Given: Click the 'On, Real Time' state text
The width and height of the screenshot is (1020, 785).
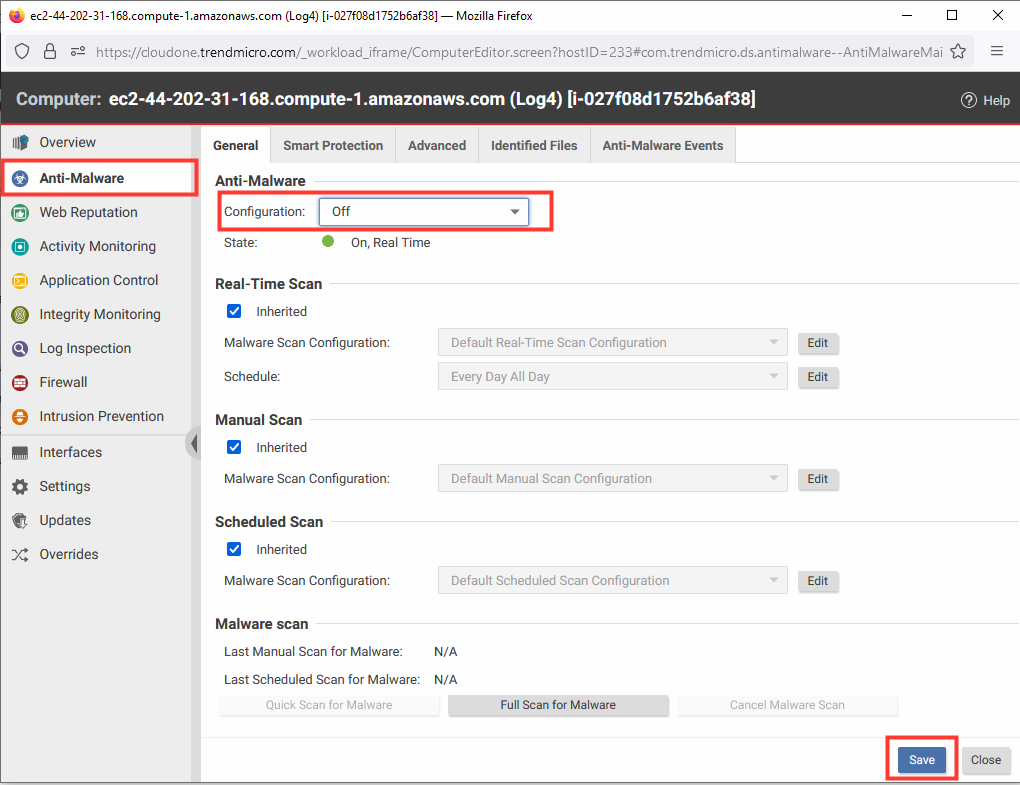Looking at the screenshot, I should point(390,243).
